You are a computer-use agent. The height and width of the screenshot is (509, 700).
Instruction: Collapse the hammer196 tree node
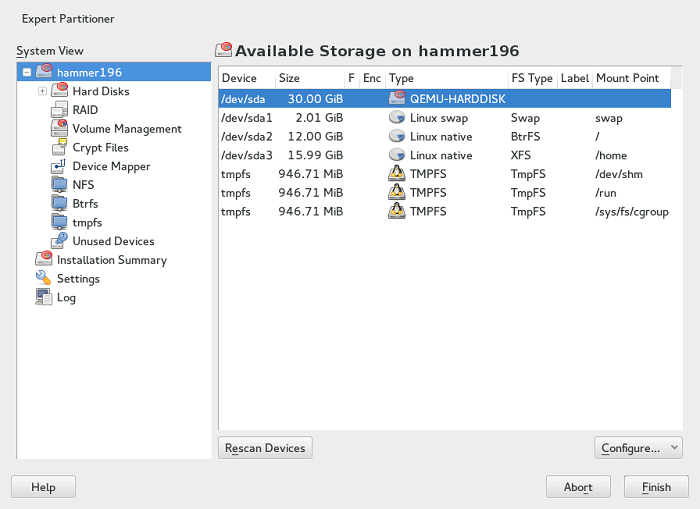[27, 73]
